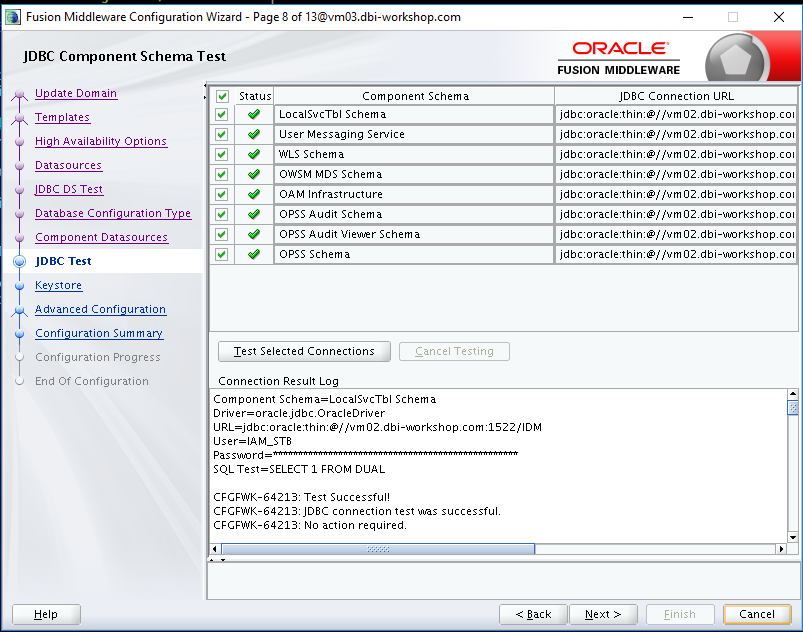
Task: Uncheck the OWSM MDS Schema row checkbox
Action: [222, 174]
